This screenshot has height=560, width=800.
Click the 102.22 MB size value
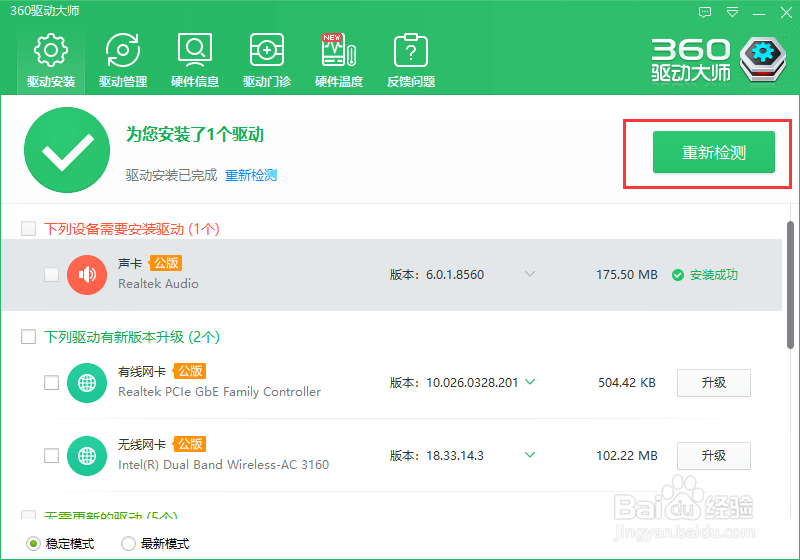click(x=627, y=455)
